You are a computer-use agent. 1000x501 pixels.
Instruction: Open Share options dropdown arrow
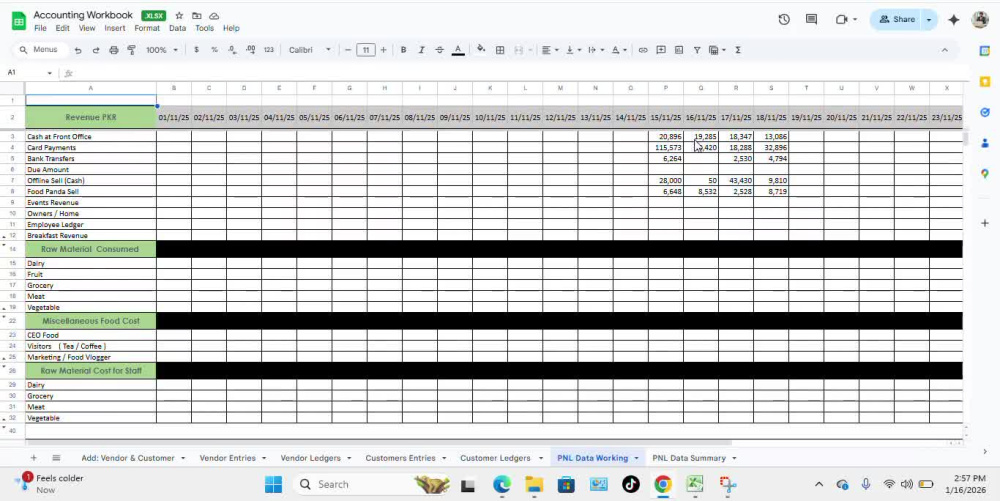pos(929,20)
